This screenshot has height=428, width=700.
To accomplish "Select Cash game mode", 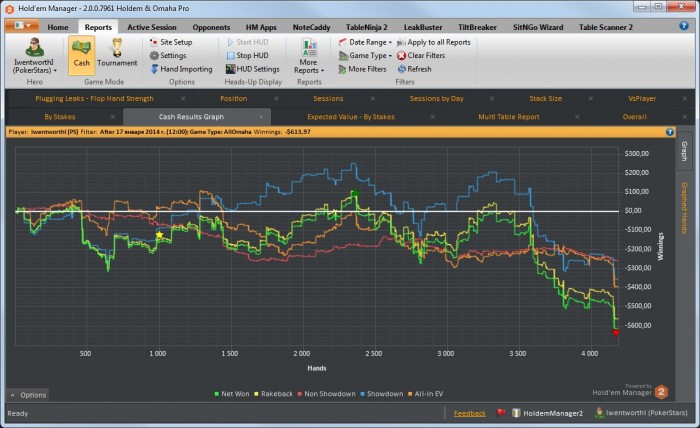I will click(x=81, y=54).
